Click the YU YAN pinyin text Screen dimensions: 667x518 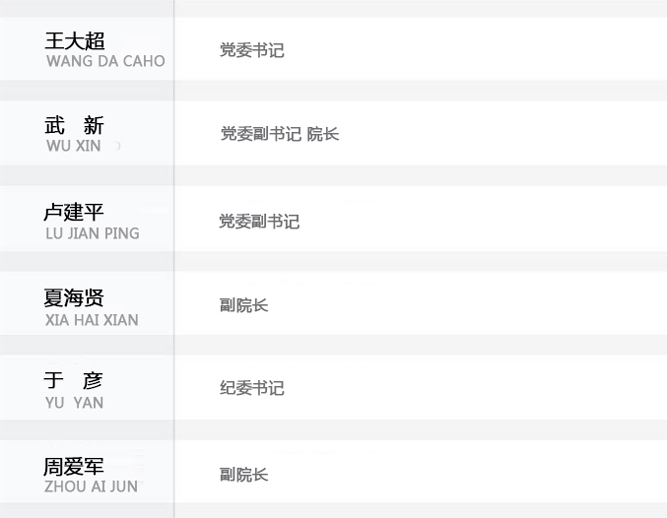click(74, 403)
